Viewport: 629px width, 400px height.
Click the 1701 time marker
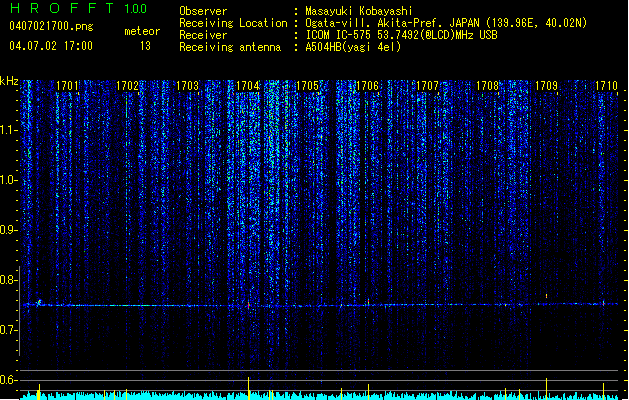(67, 86)
